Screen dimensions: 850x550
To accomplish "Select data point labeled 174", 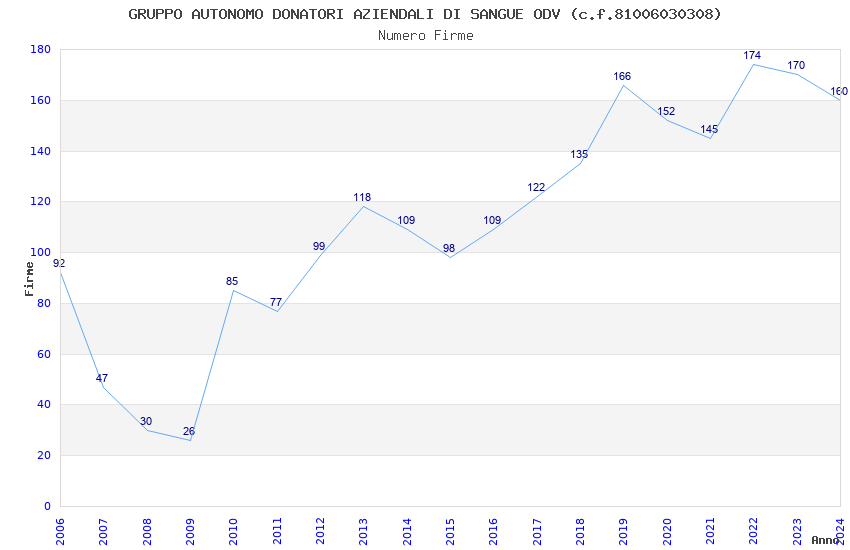I will click(x=752, y=55).
